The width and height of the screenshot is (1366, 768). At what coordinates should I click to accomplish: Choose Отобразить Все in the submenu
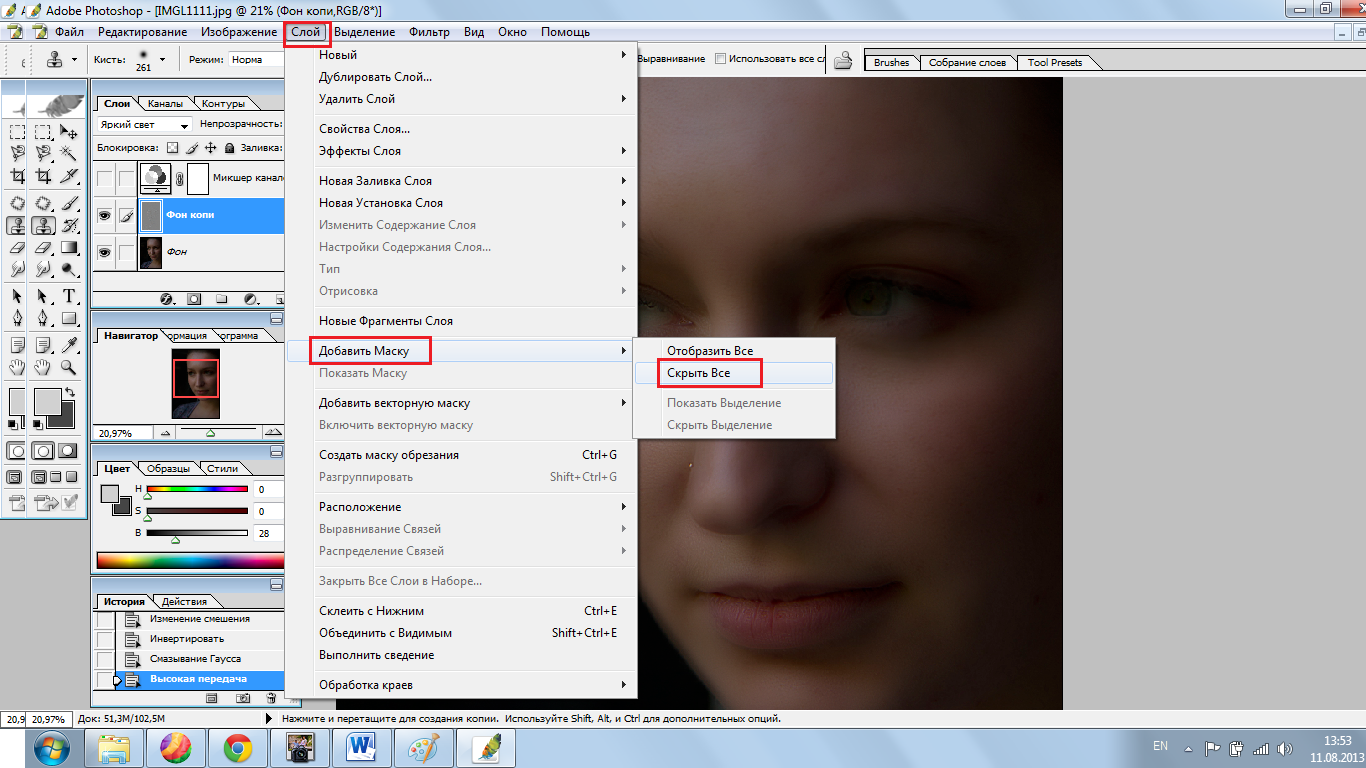734,351
